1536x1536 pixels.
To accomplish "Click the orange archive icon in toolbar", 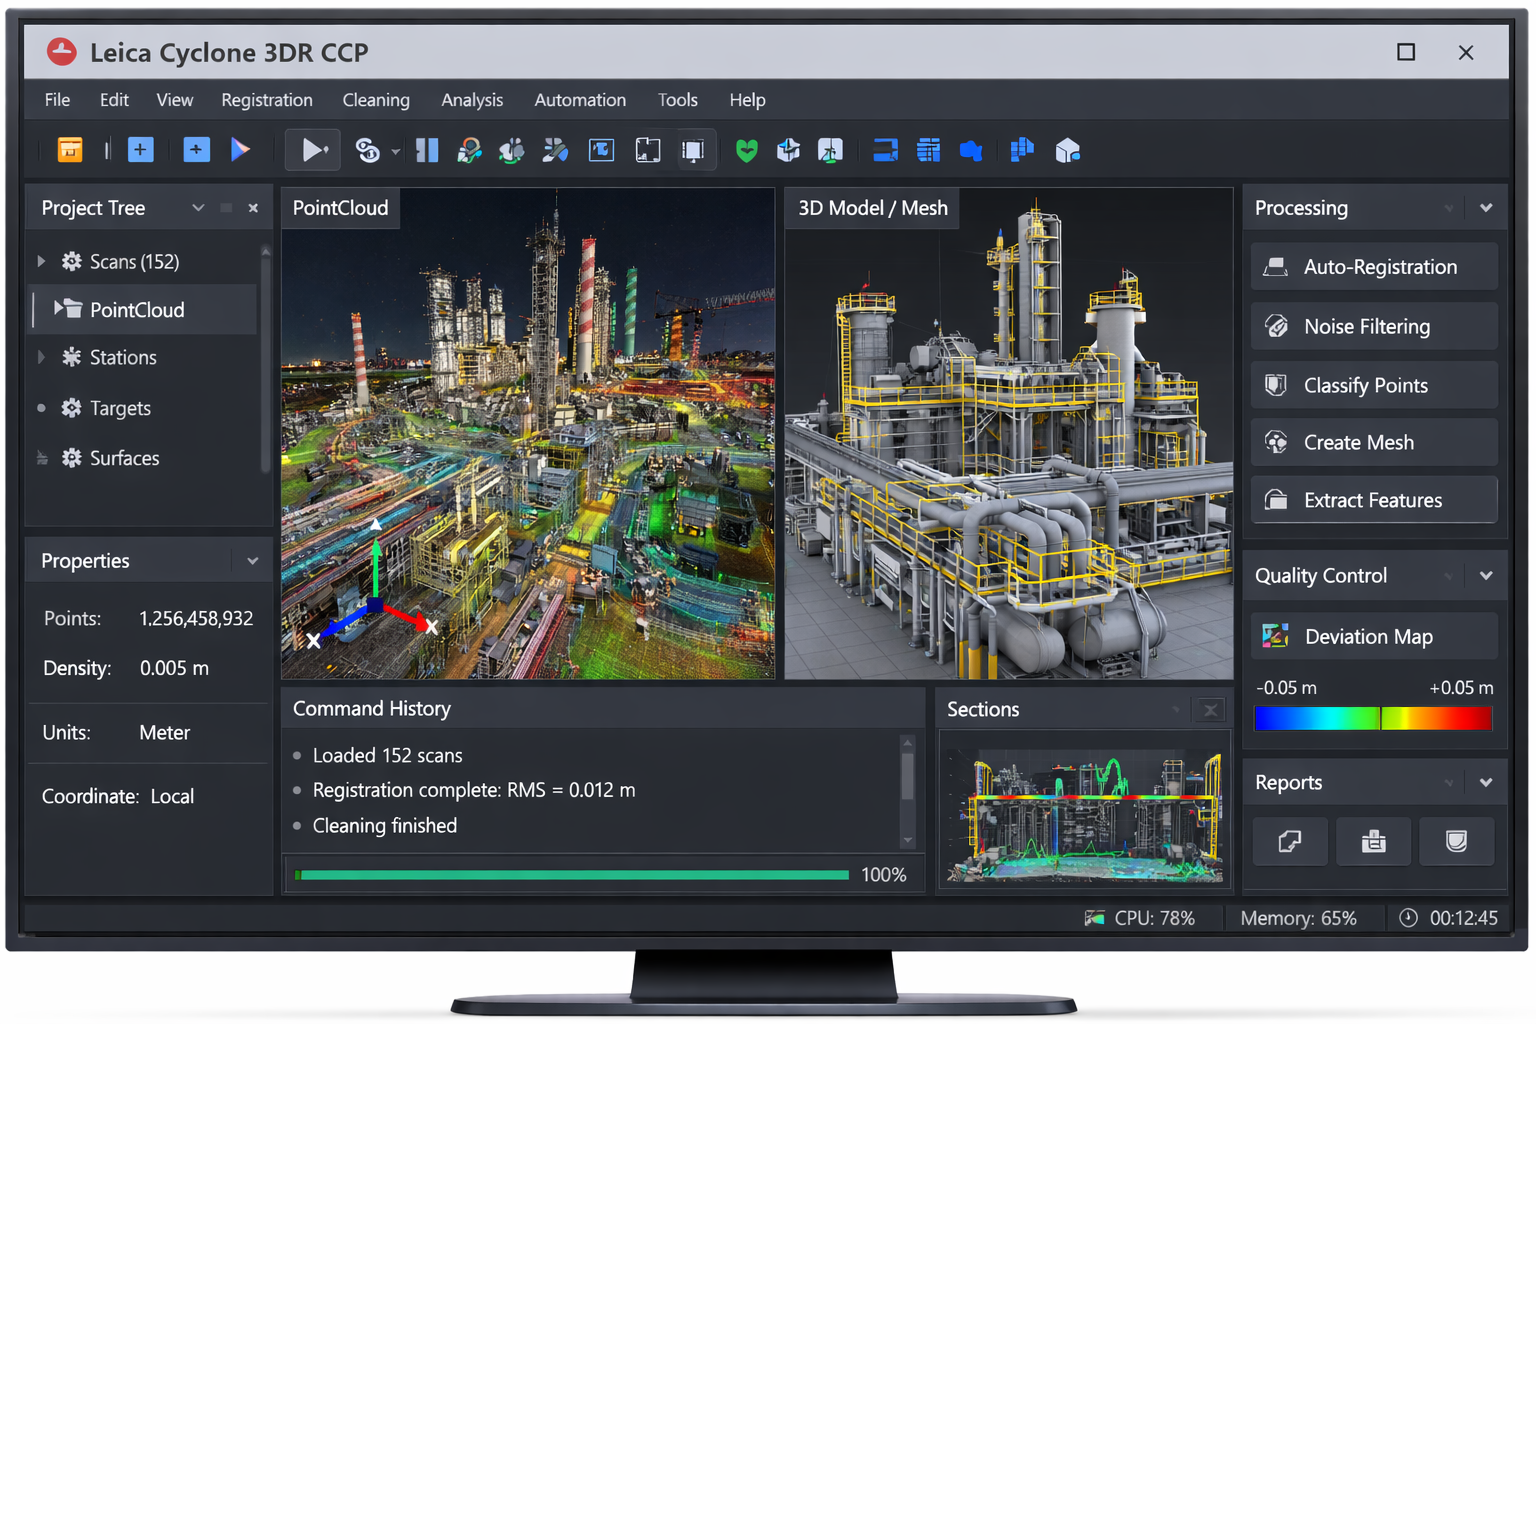I will [70, 150].
